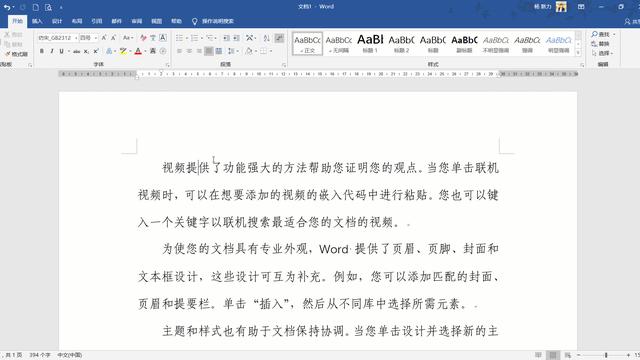Apply strikethrough formatting
Screen dimensions: 640x360
(76, 51)
